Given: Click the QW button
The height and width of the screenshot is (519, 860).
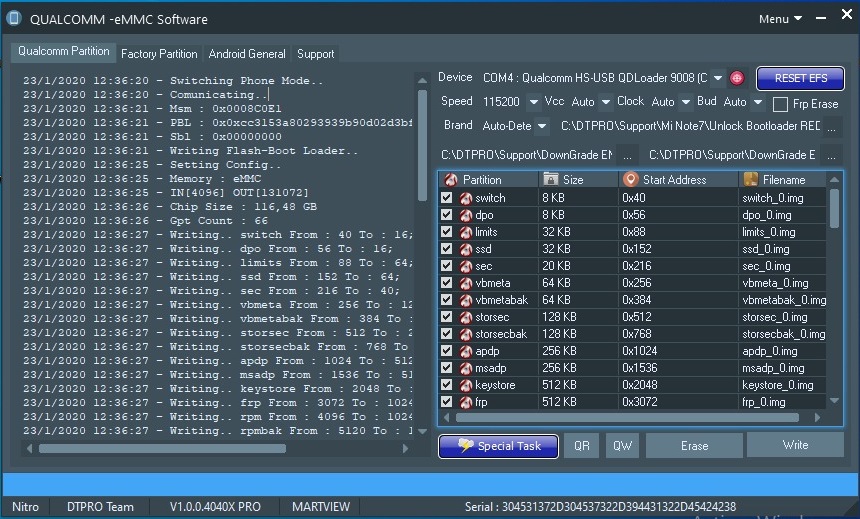Looking at the screenshot, I should [x=623, y=445].
